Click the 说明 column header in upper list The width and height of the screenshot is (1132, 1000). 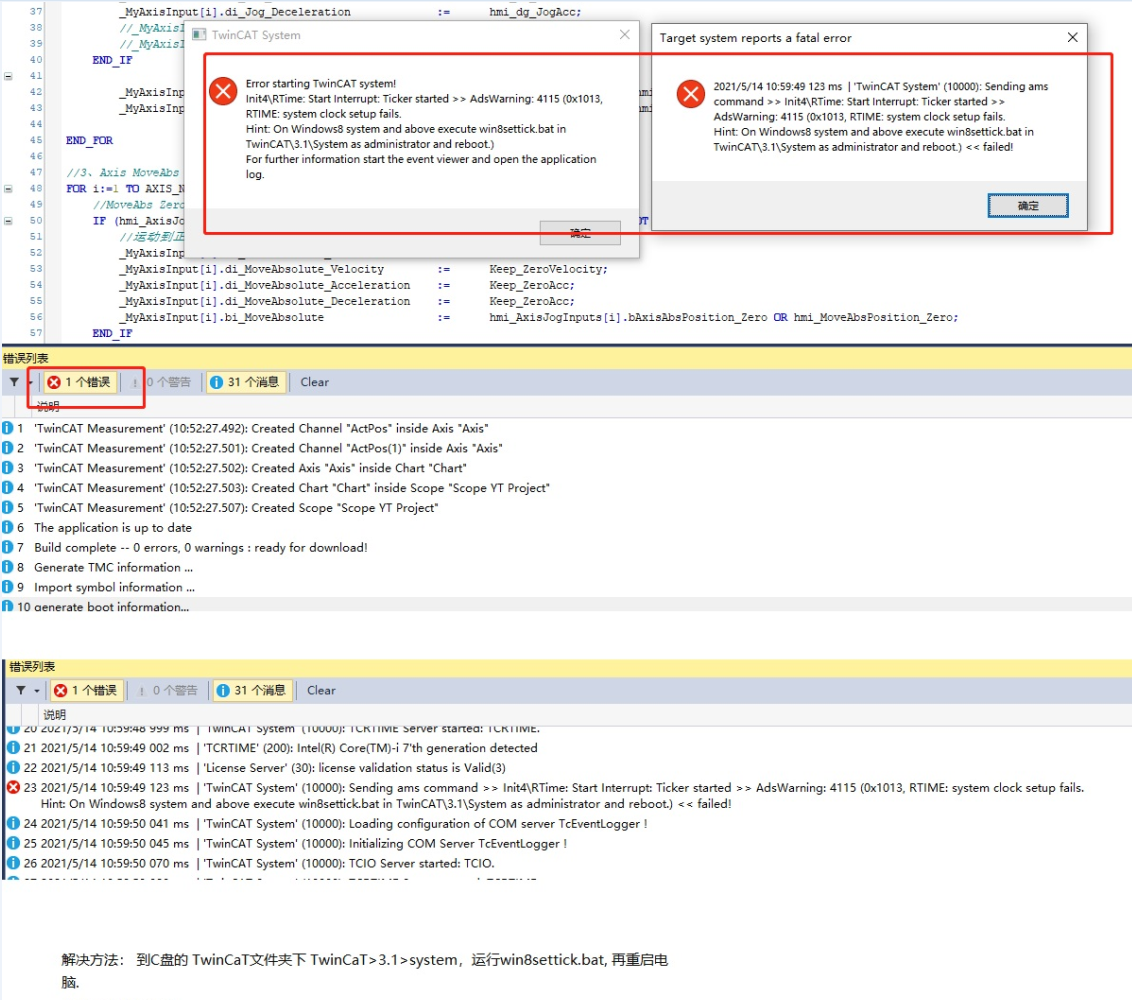48,406
